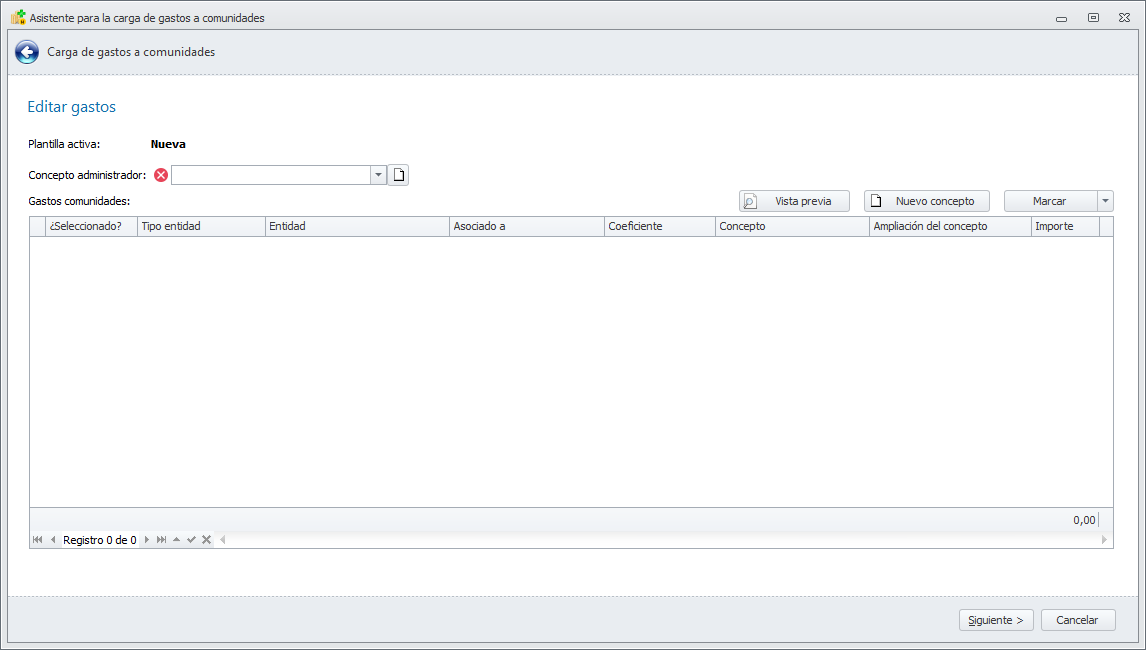This screenshot has width=1146, height=650.
Task: Proceed with the Siguiente button
Action: (996, 620)
